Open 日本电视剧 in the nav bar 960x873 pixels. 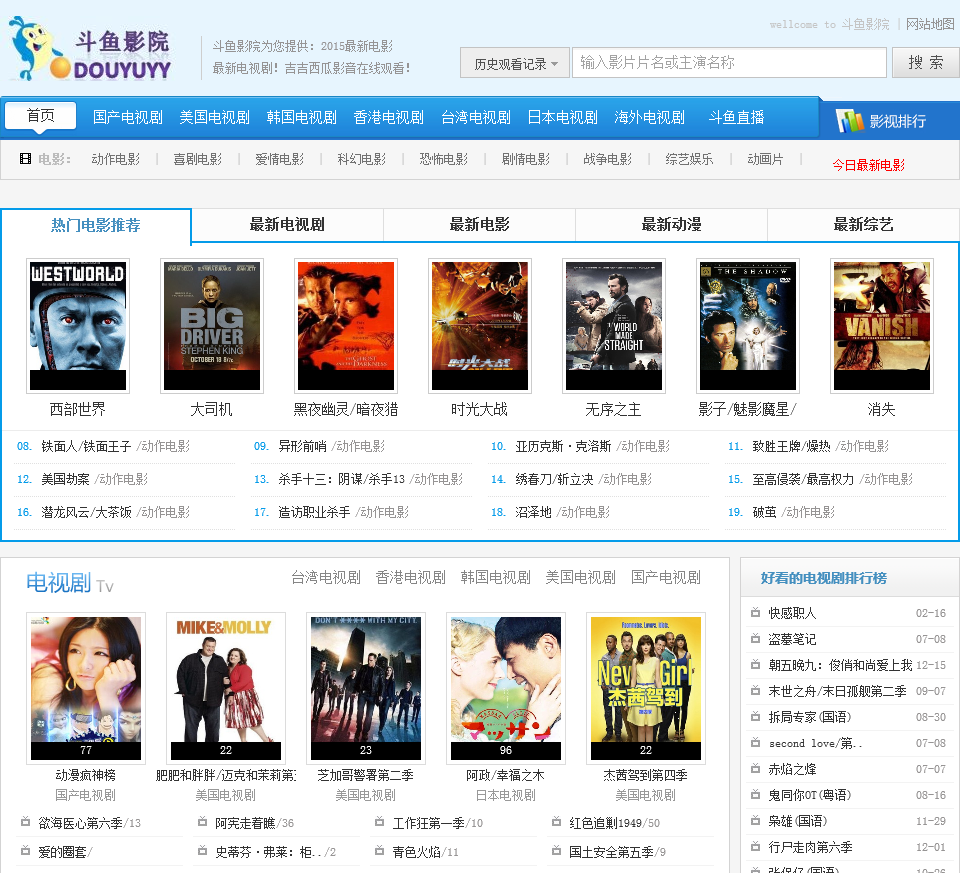(563, 117)
